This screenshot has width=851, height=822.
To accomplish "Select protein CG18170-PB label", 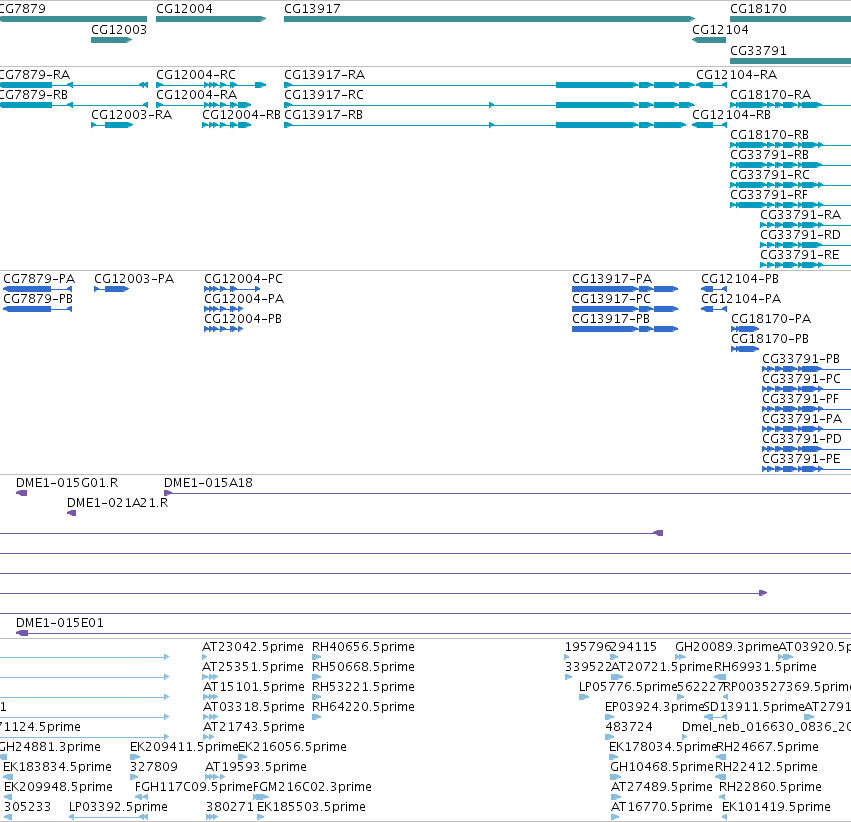I will pyautogui.click(x=770, y=340).
